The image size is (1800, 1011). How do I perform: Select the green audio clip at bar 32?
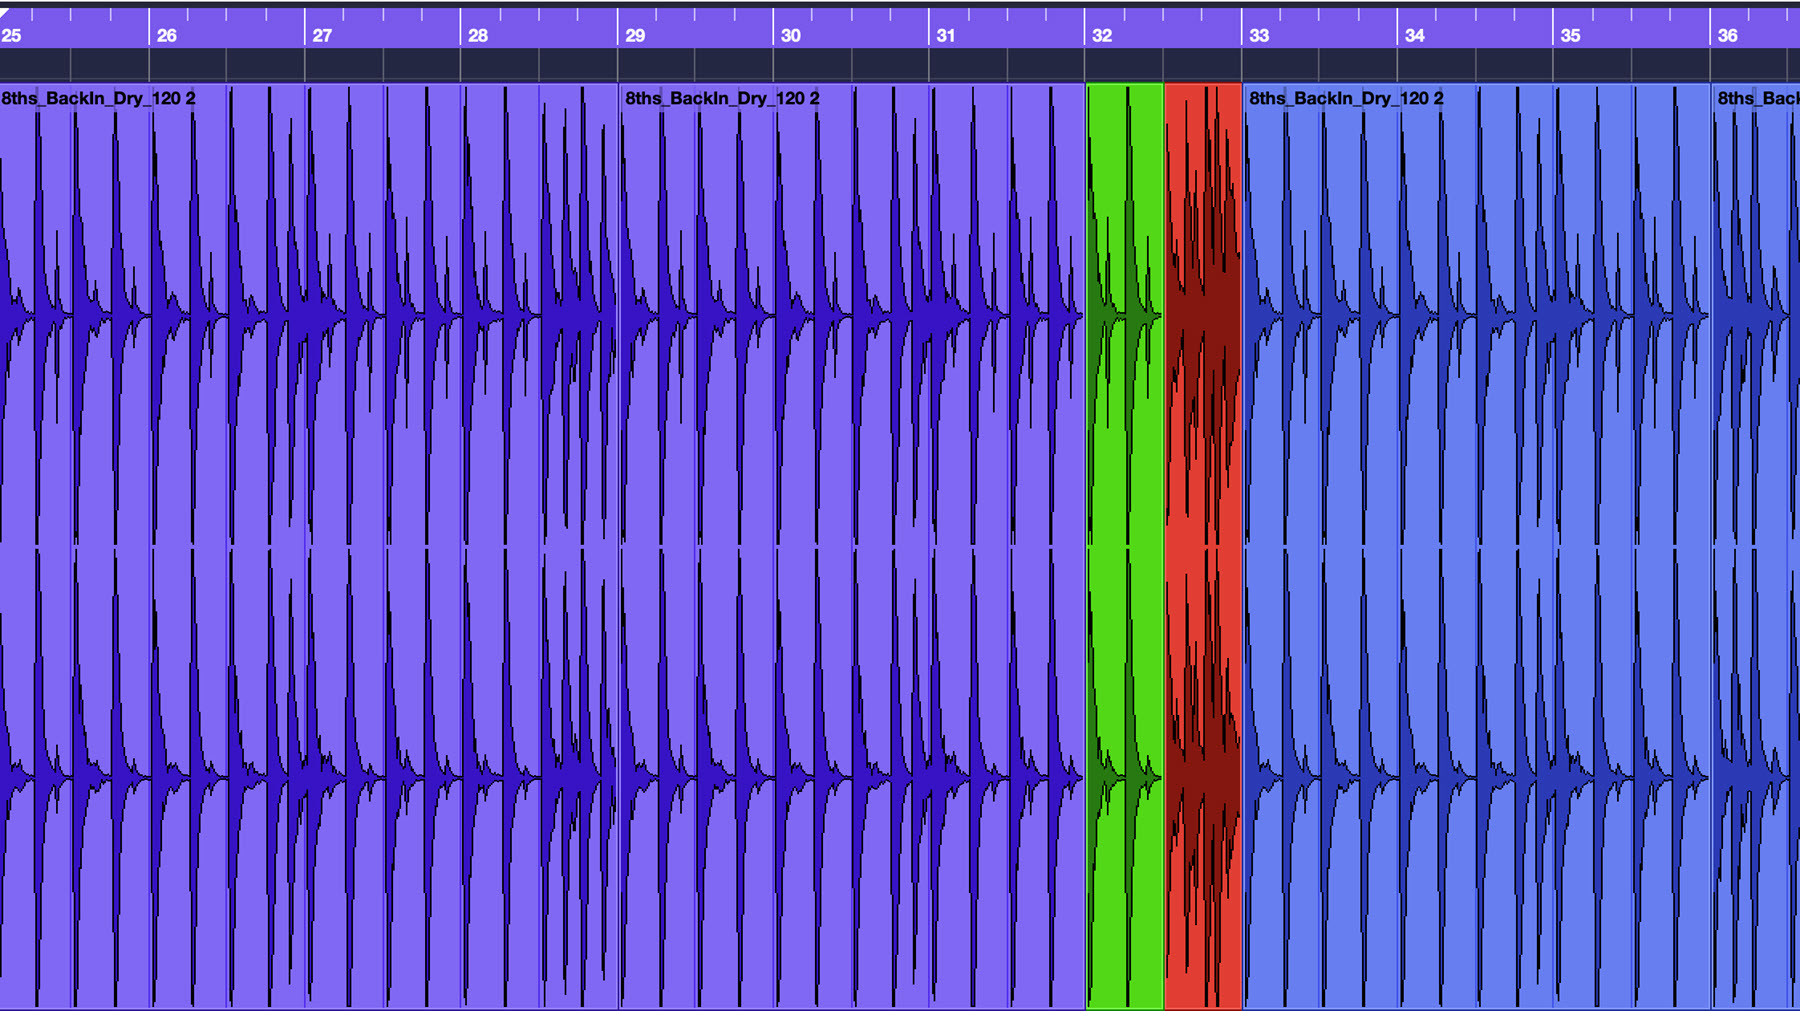point(1125,546)
